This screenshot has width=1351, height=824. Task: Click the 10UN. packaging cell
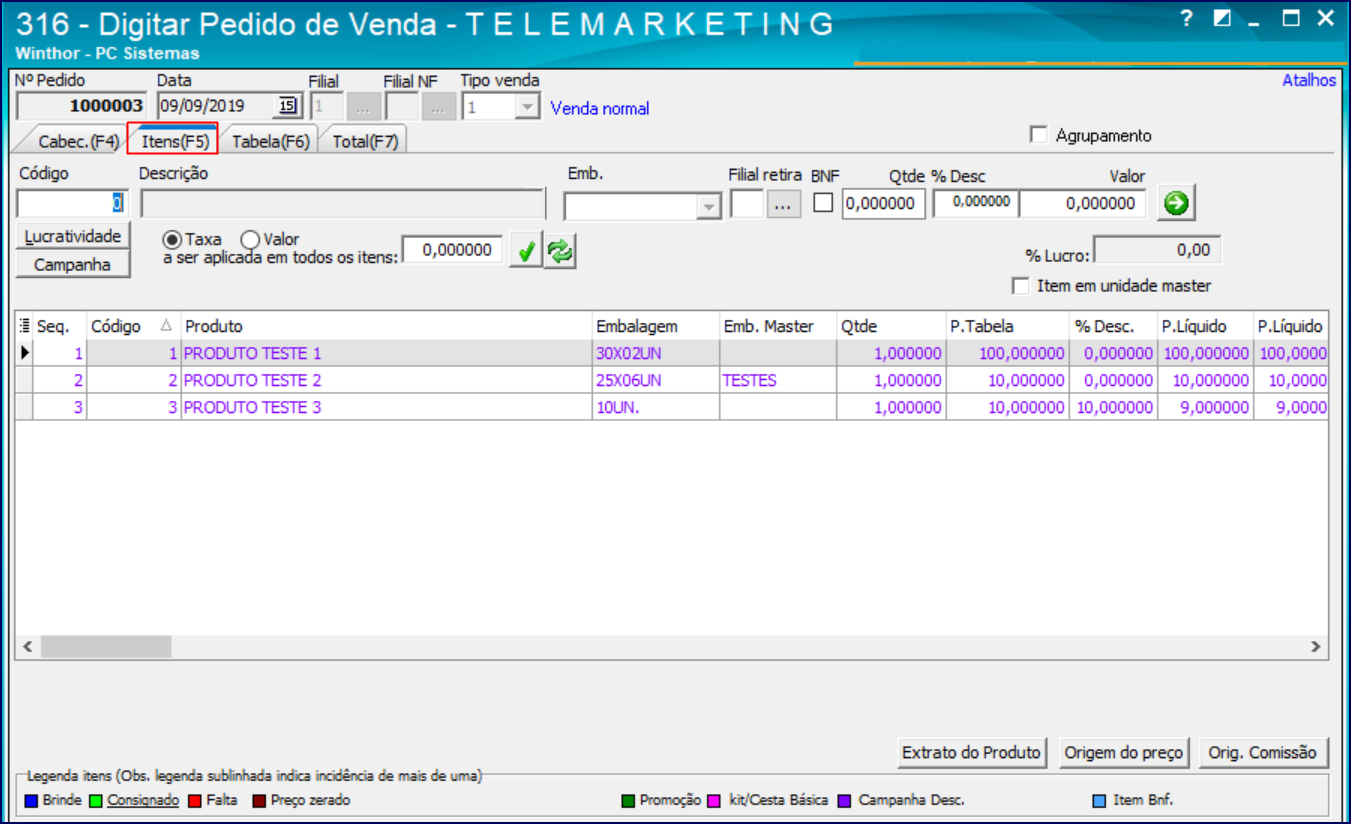click(x=656, y=407)
